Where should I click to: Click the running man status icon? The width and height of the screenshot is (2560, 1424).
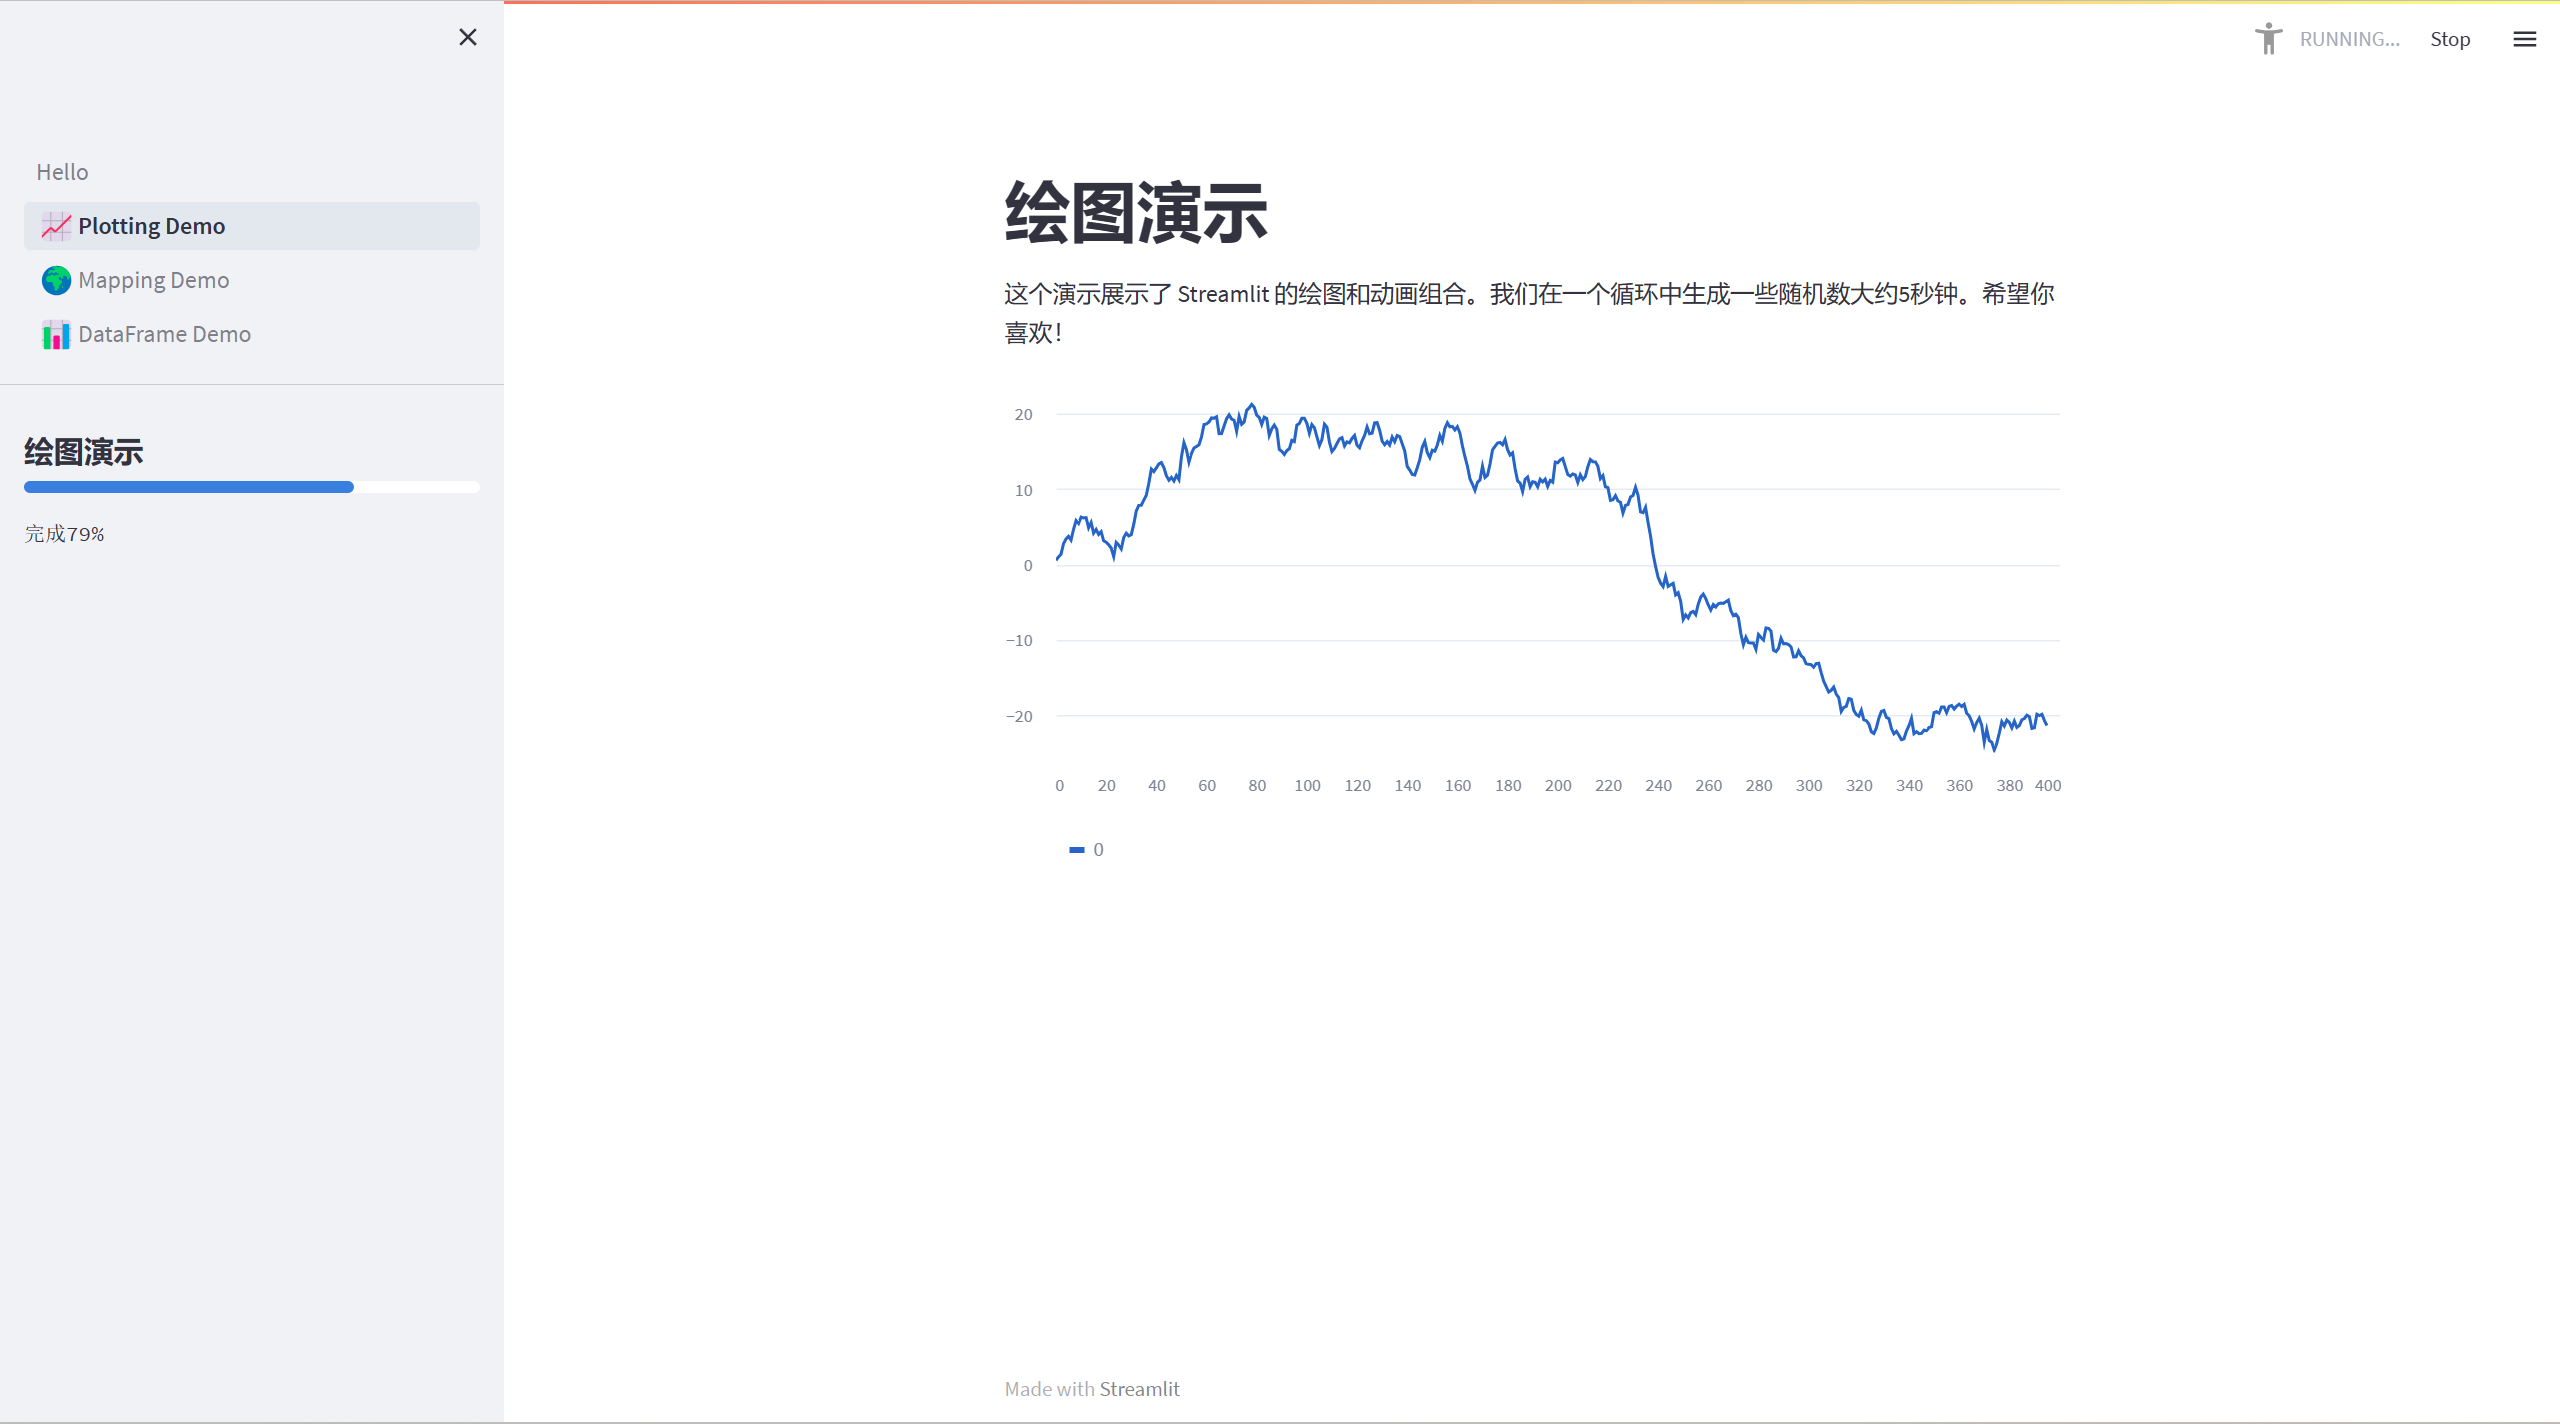click(2268, 39)
